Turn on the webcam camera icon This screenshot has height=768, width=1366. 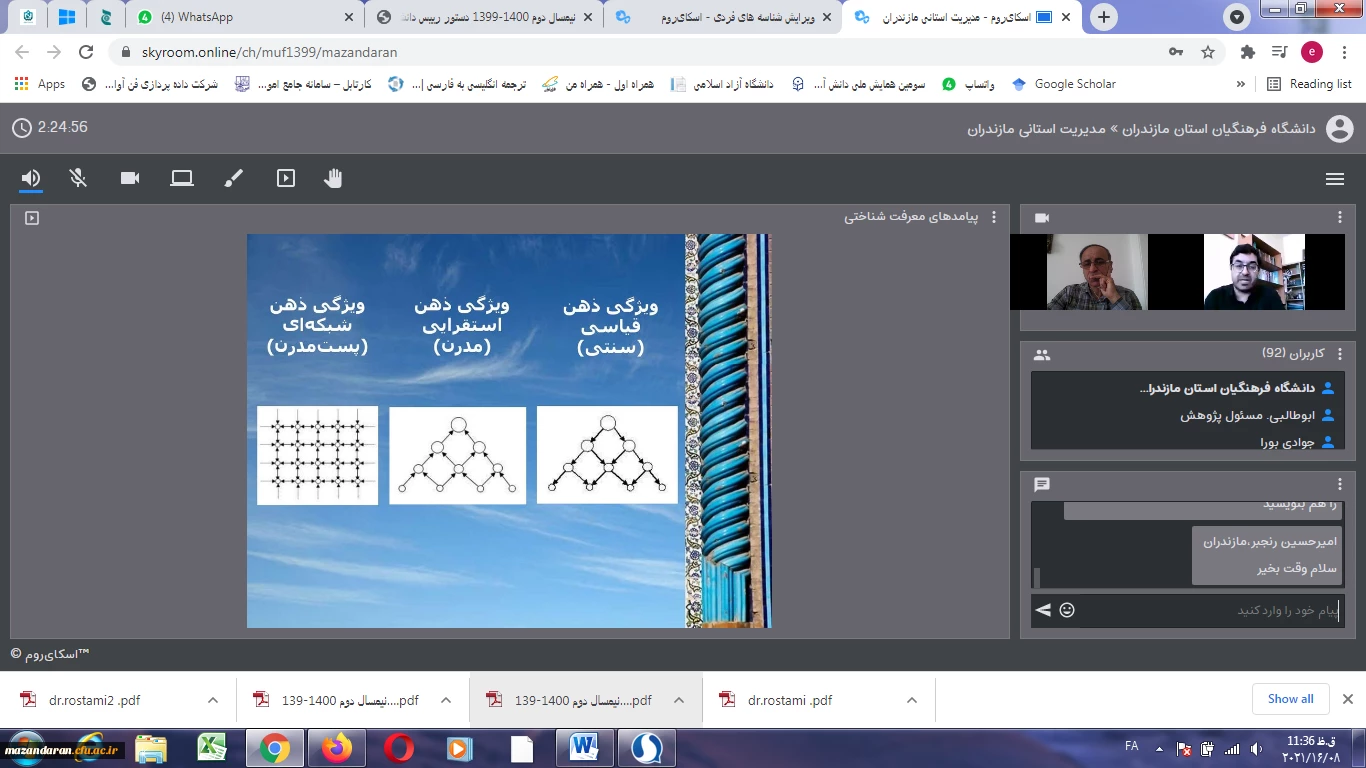130,178
